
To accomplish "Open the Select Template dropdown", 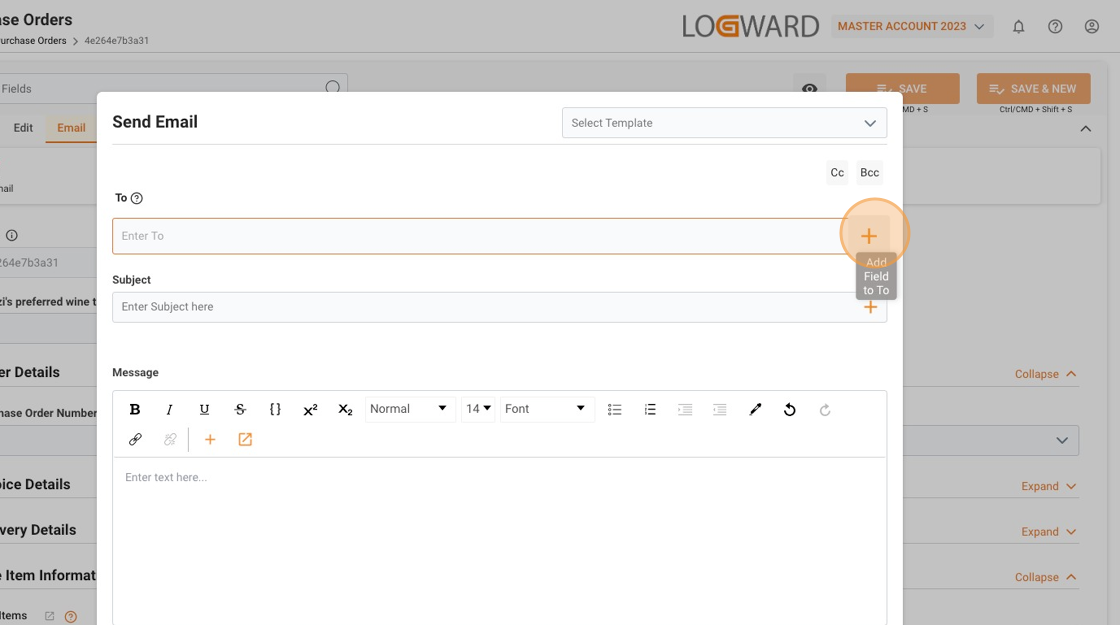I will click(x=724, y=123).
